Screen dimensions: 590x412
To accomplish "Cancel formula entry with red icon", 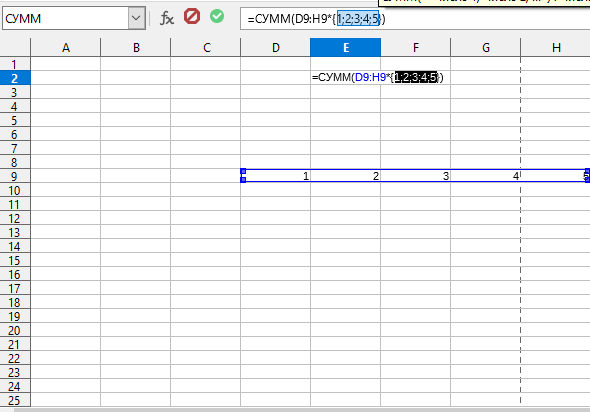I will 192,17.
